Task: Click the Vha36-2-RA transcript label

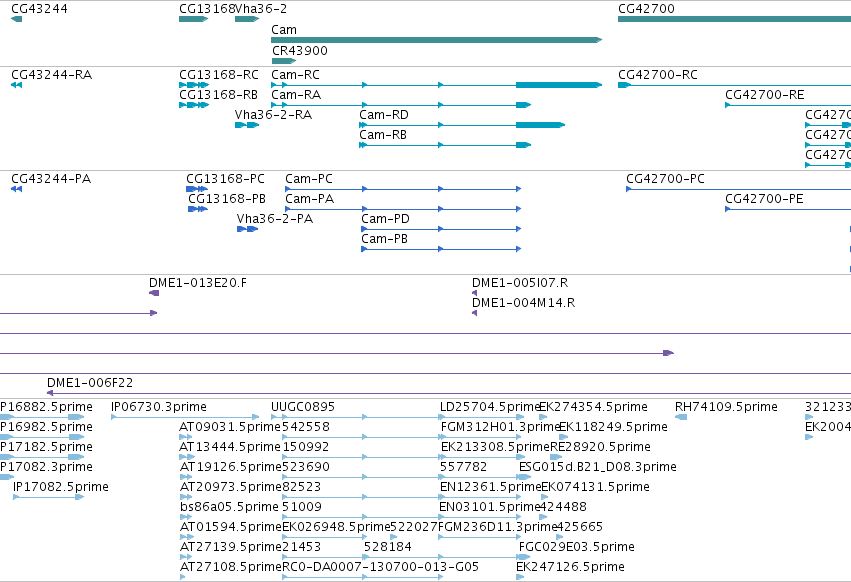Action: tap(273, 115)
